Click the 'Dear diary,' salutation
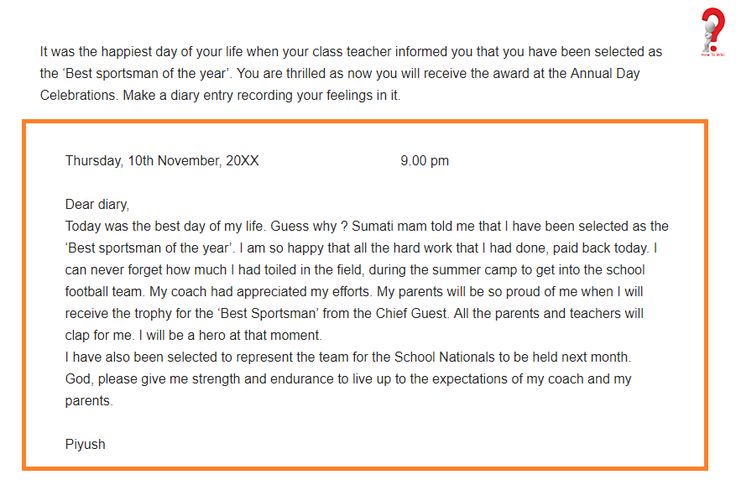Viewport: 736px width, 480px height. (97, 205)
